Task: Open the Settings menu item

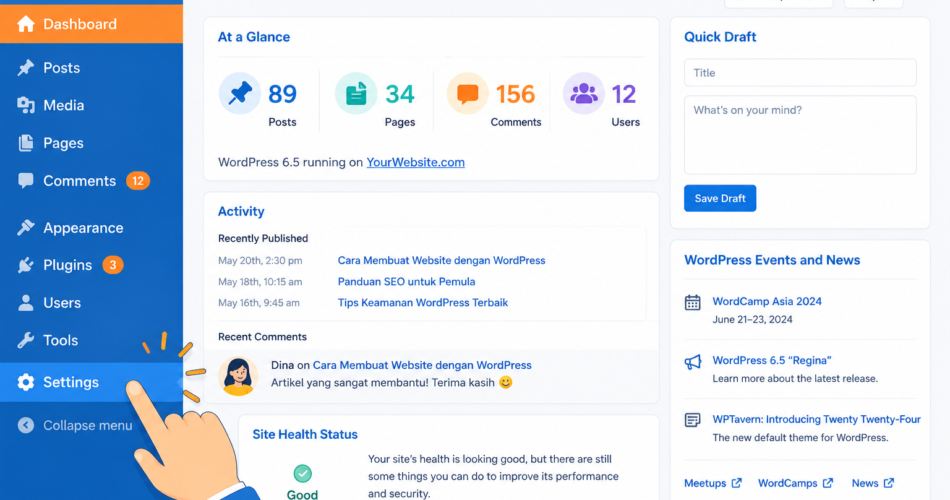Action: 91,382
